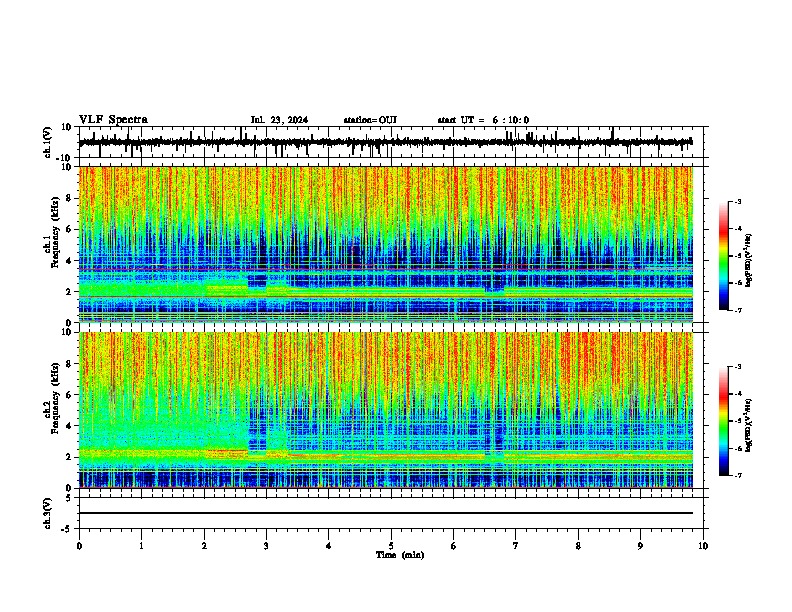The width and height of the screenshot is (792, 612).
Task: Click the ch.1 spectrogram color bar
Action: click(724, 256)
